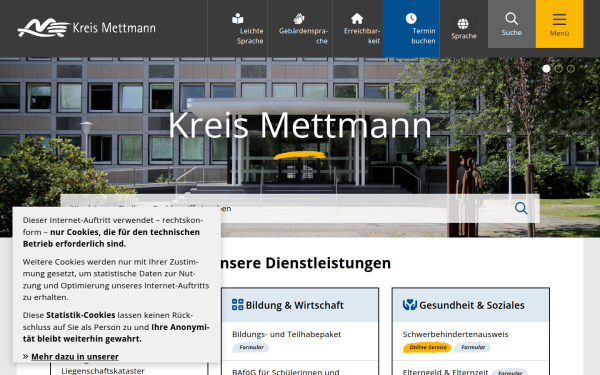Click the Kreis Mettmann hero heading

300,125
